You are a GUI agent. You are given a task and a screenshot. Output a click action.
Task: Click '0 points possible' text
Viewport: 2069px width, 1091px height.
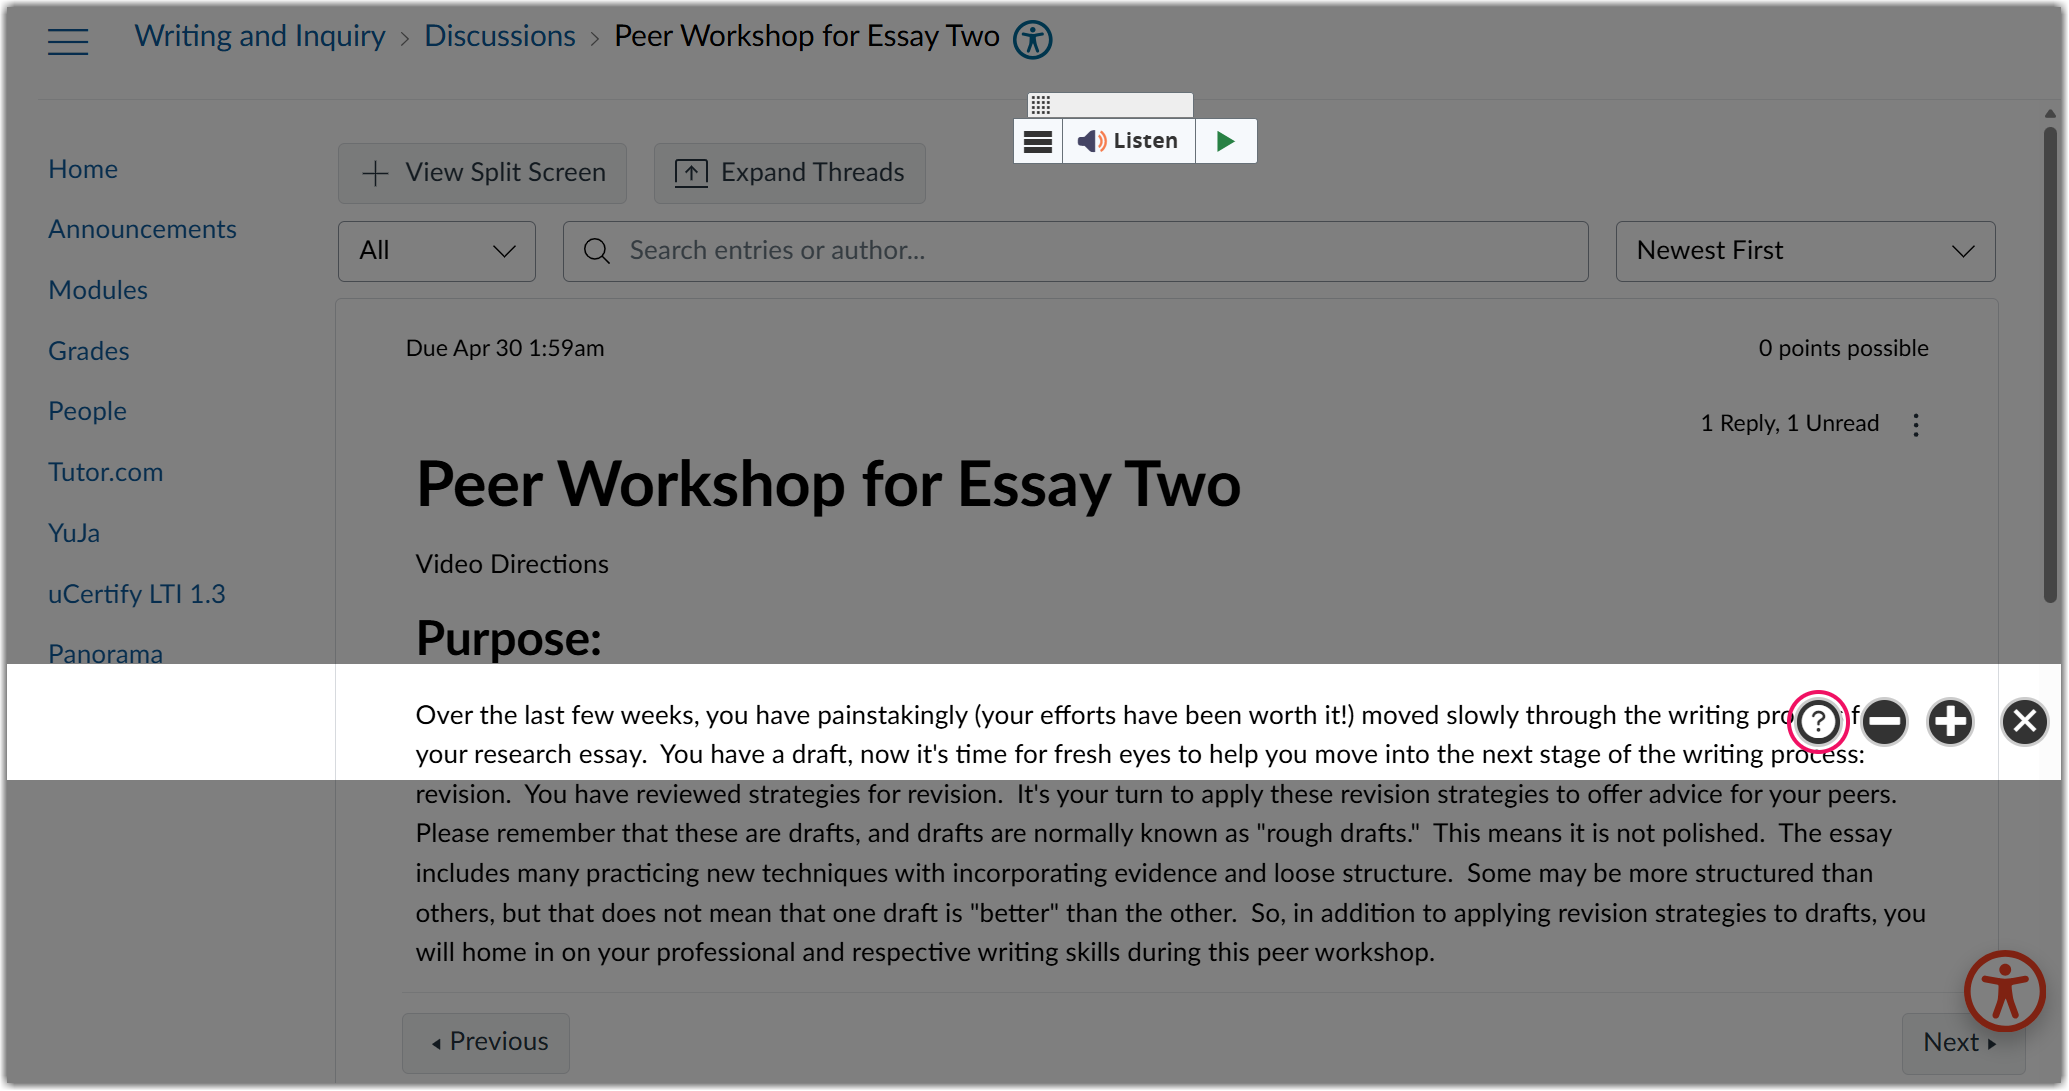[x=1843, y=348]
